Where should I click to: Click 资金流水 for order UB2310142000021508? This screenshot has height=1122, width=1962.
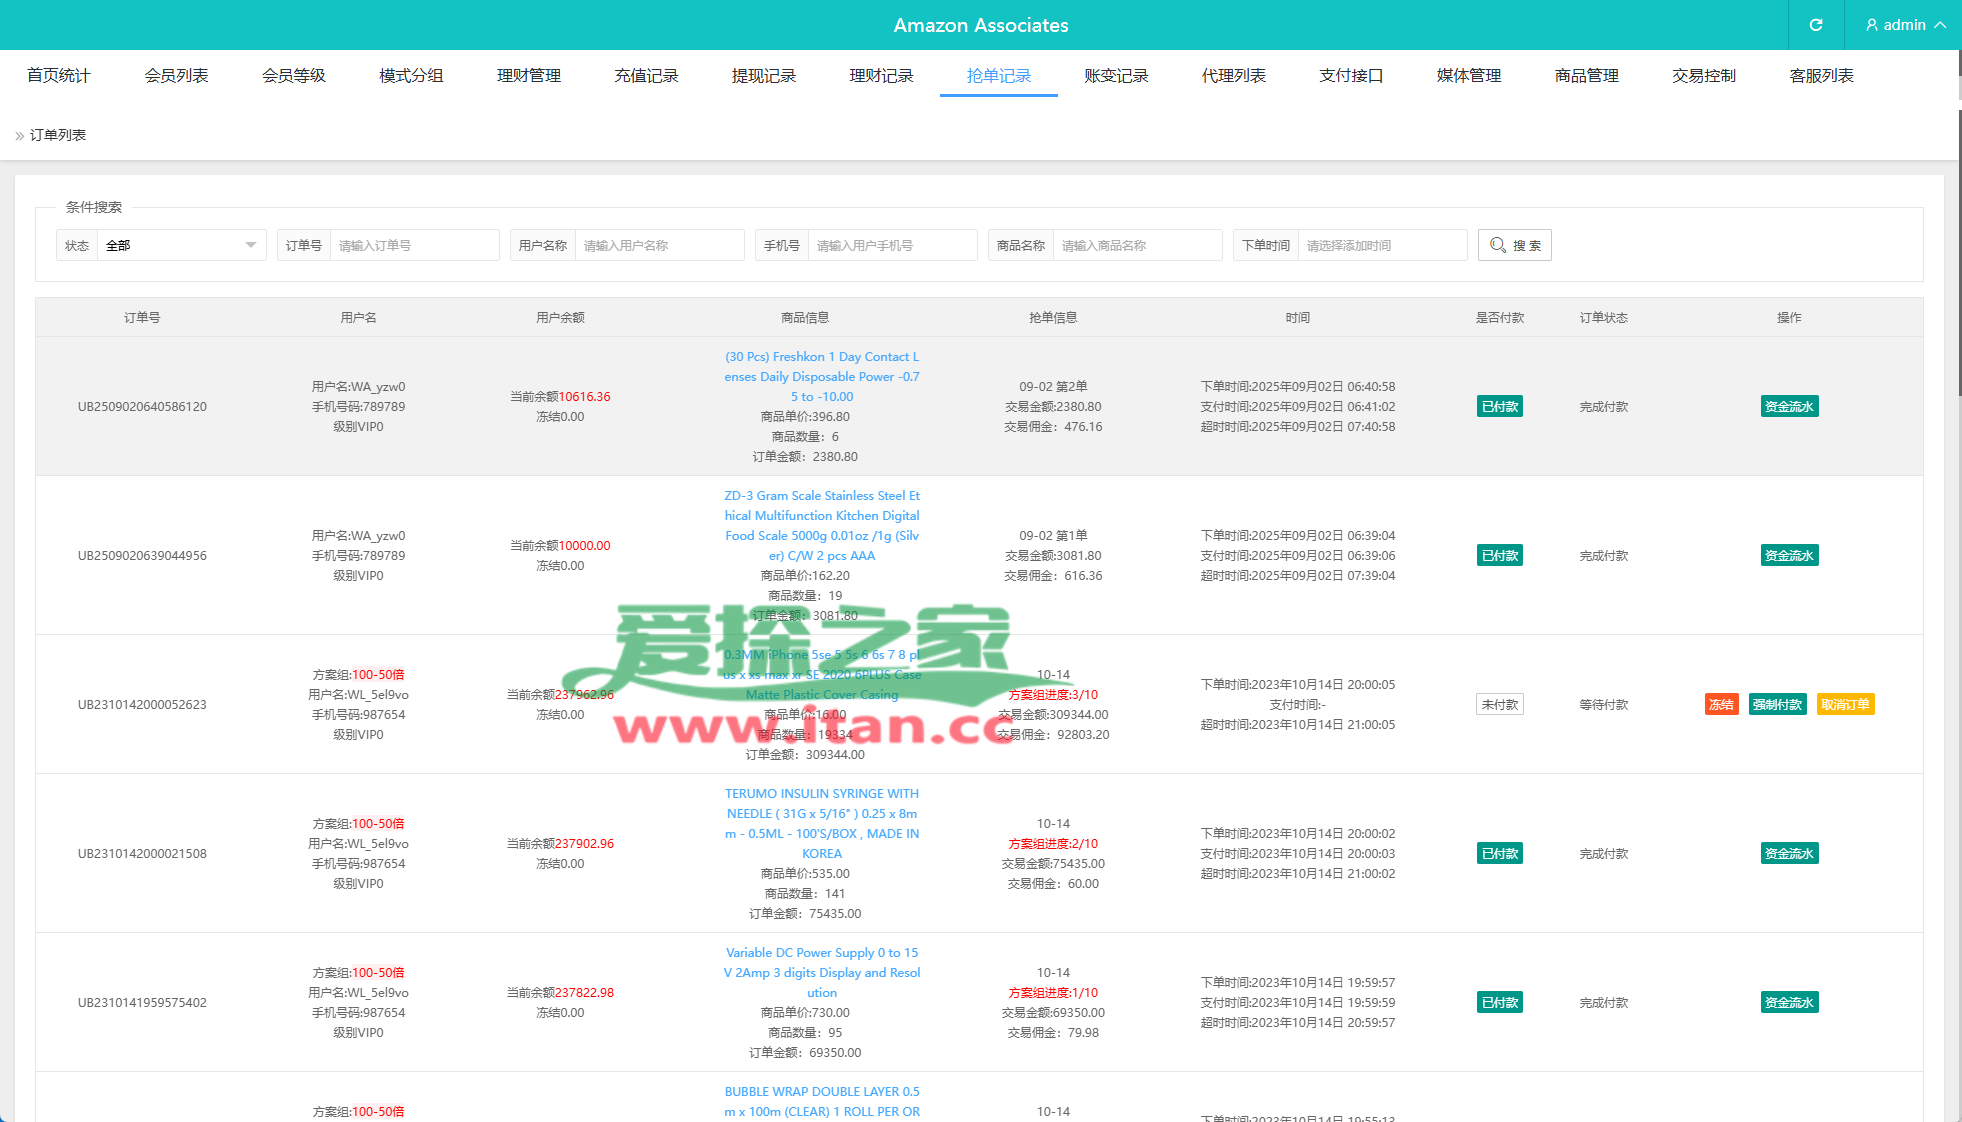click(x=1789, y=853)
